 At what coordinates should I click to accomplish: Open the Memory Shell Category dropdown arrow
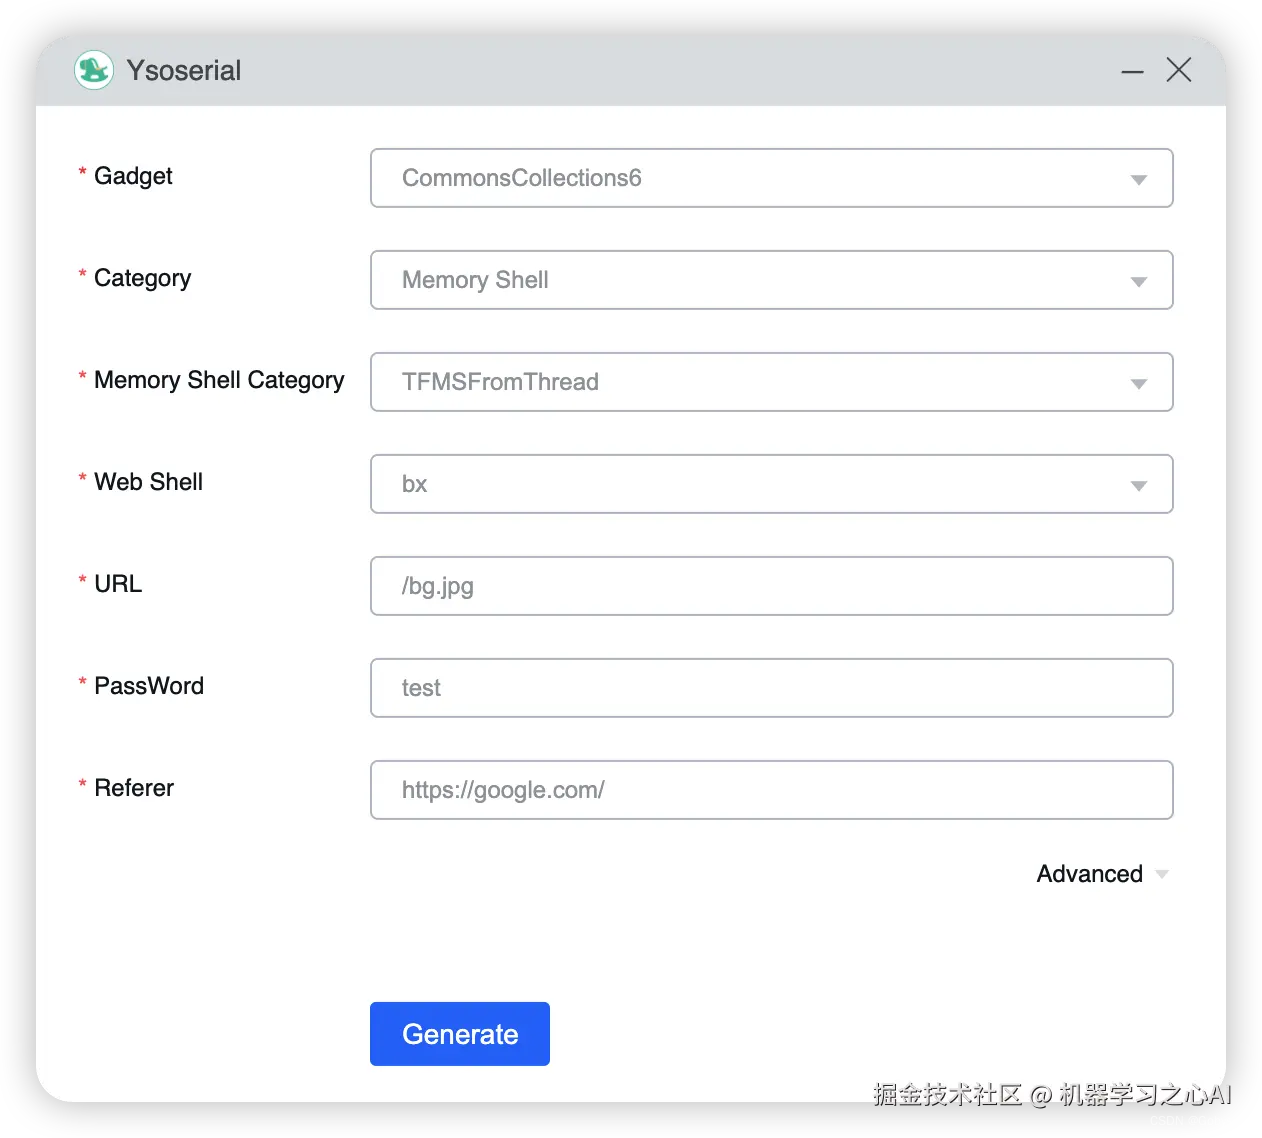pos(1138,383)
